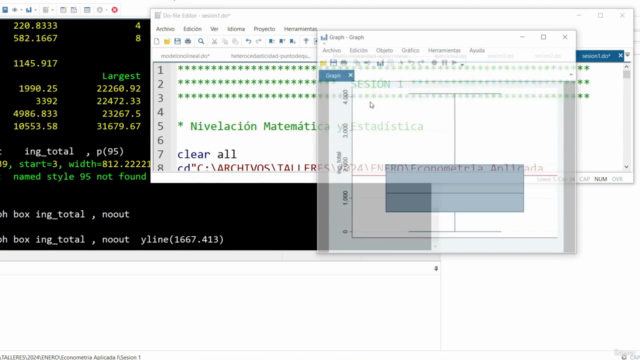Image resolution: width=640 pixels, height=360 pixels.
Task: Open the Viewer eye icon in Stata toolbar
Action: (15, 10)
